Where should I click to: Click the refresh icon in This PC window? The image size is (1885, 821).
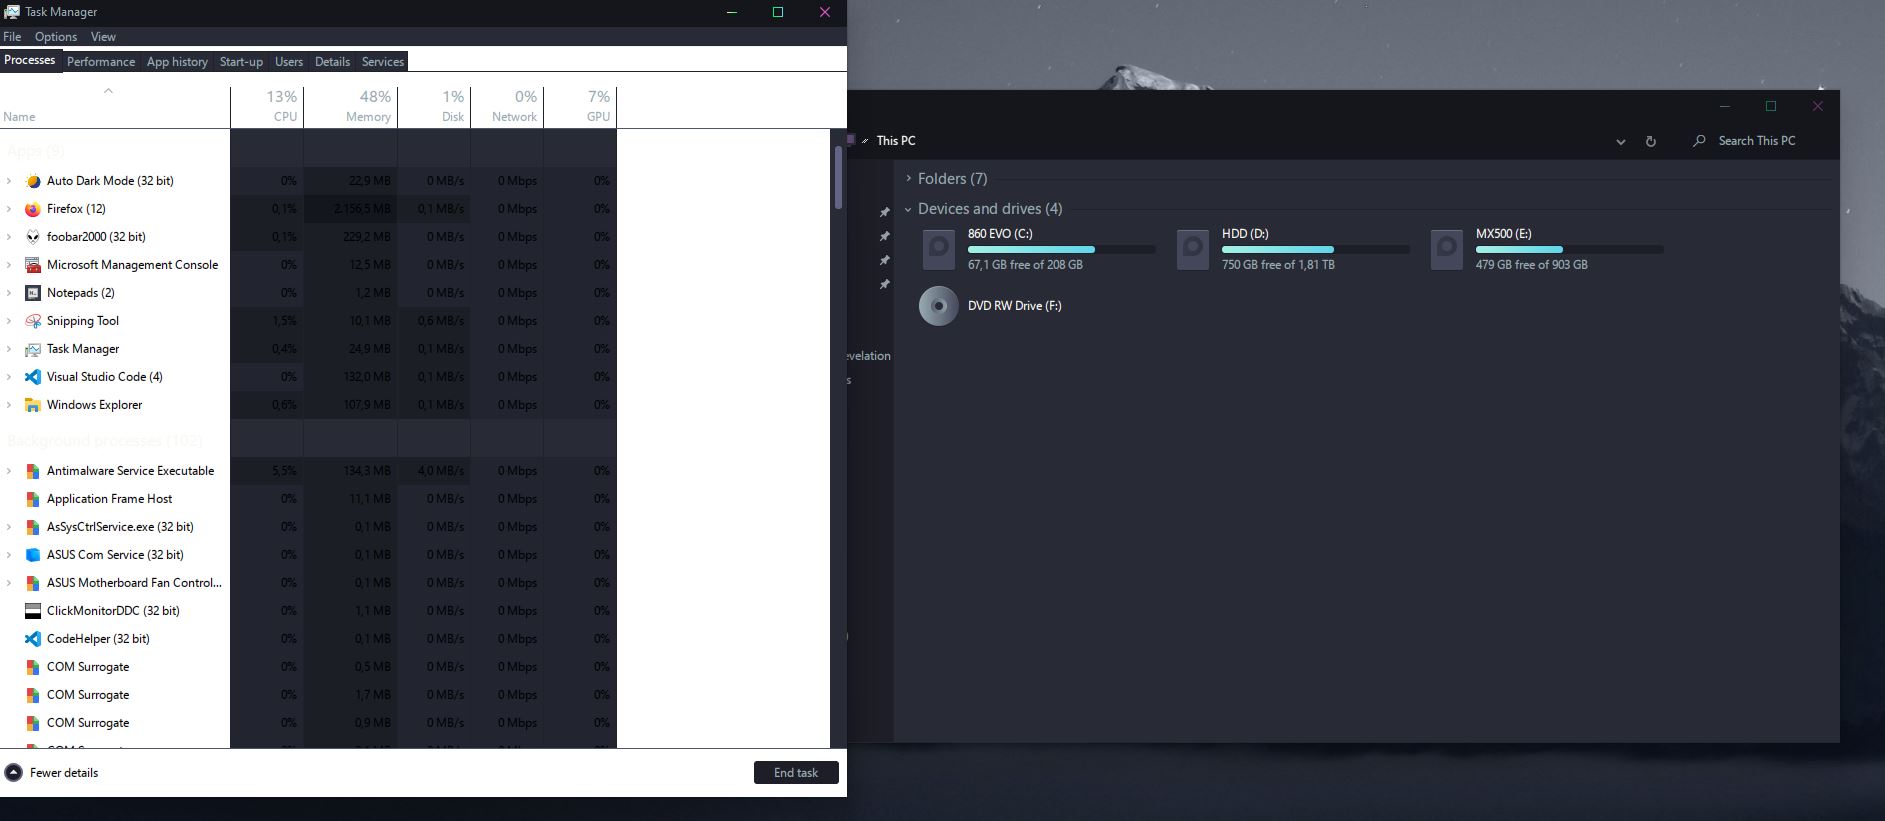[1651, 141]
